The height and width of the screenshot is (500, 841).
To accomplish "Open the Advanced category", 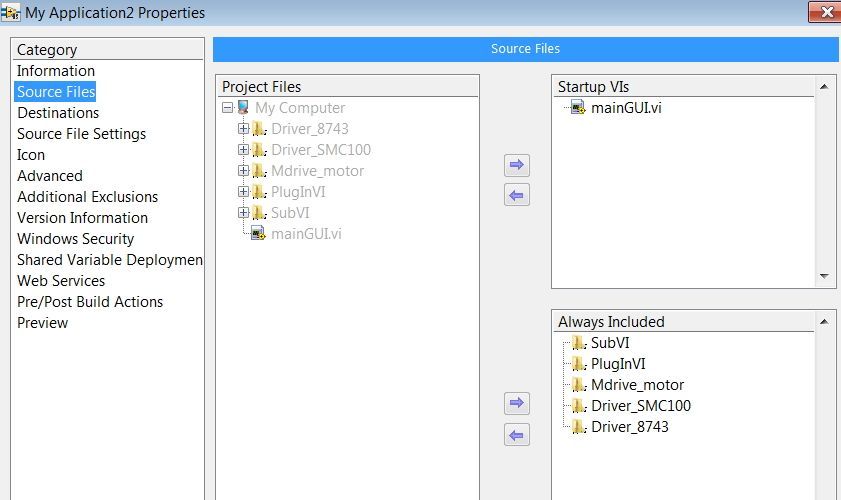I will click(x=50, y=176).
